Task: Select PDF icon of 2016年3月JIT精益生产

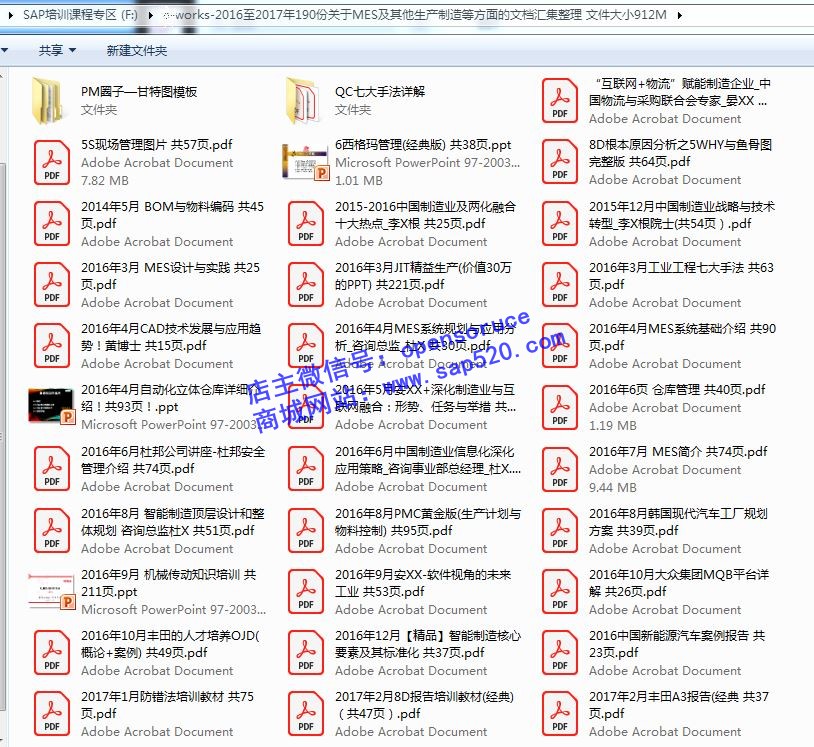Action: point(306,284)
